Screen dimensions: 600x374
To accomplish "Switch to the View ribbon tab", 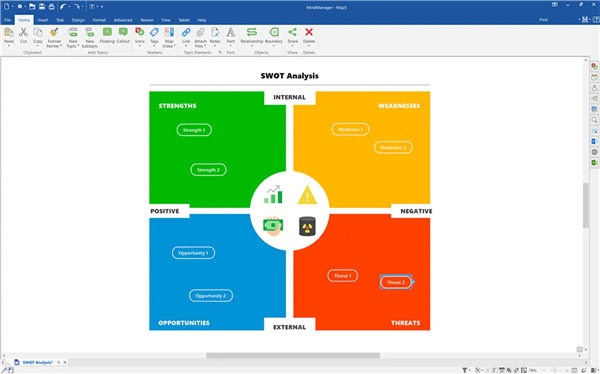I will pyautogui.click(x=166, y=20).
